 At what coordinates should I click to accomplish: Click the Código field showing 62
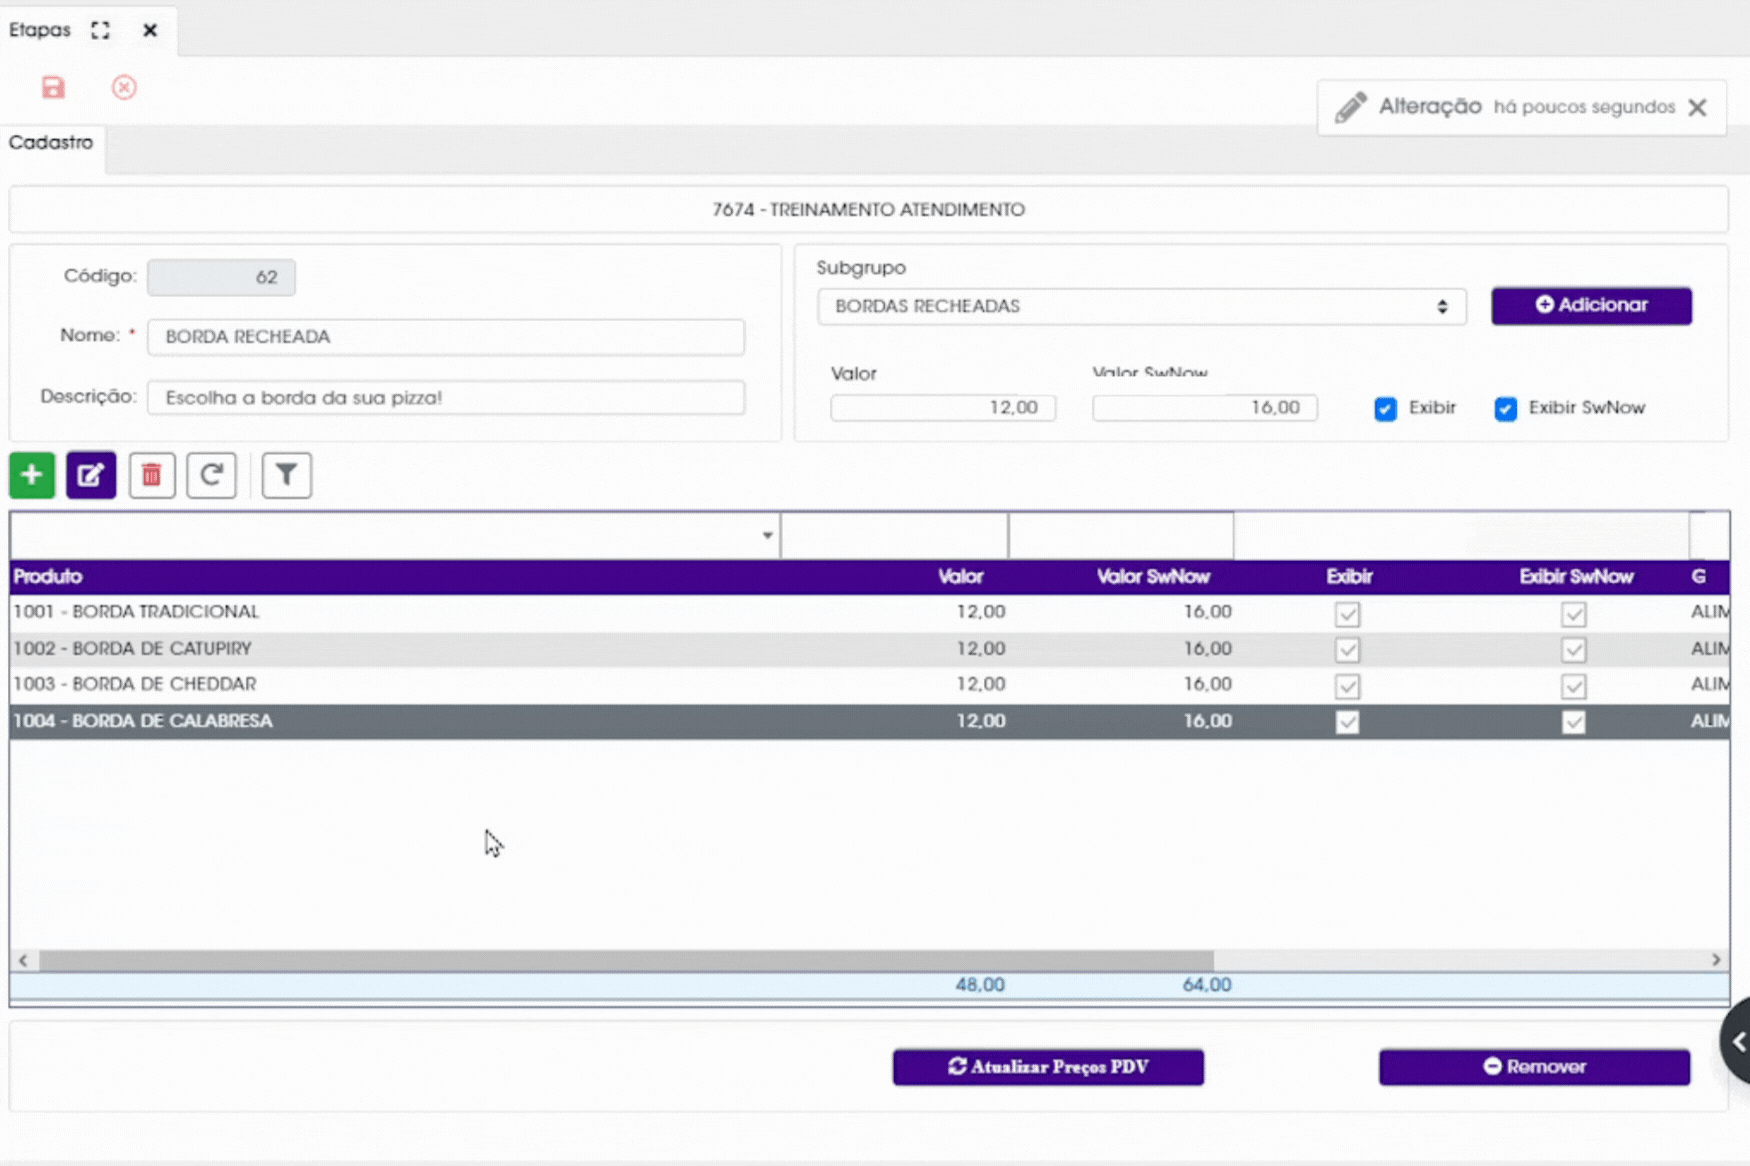[221, 277]
